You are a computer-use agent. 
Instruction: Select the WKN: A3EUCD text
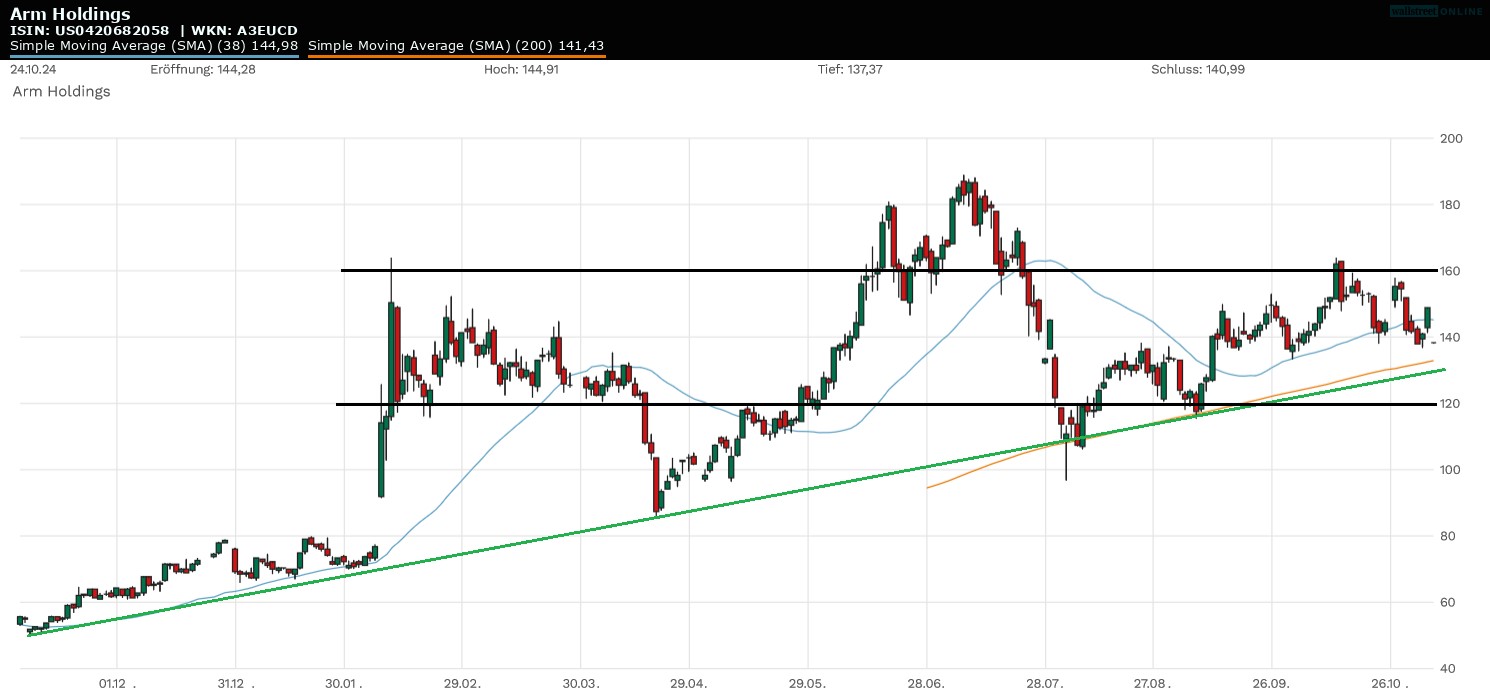[x=243, y=31]
